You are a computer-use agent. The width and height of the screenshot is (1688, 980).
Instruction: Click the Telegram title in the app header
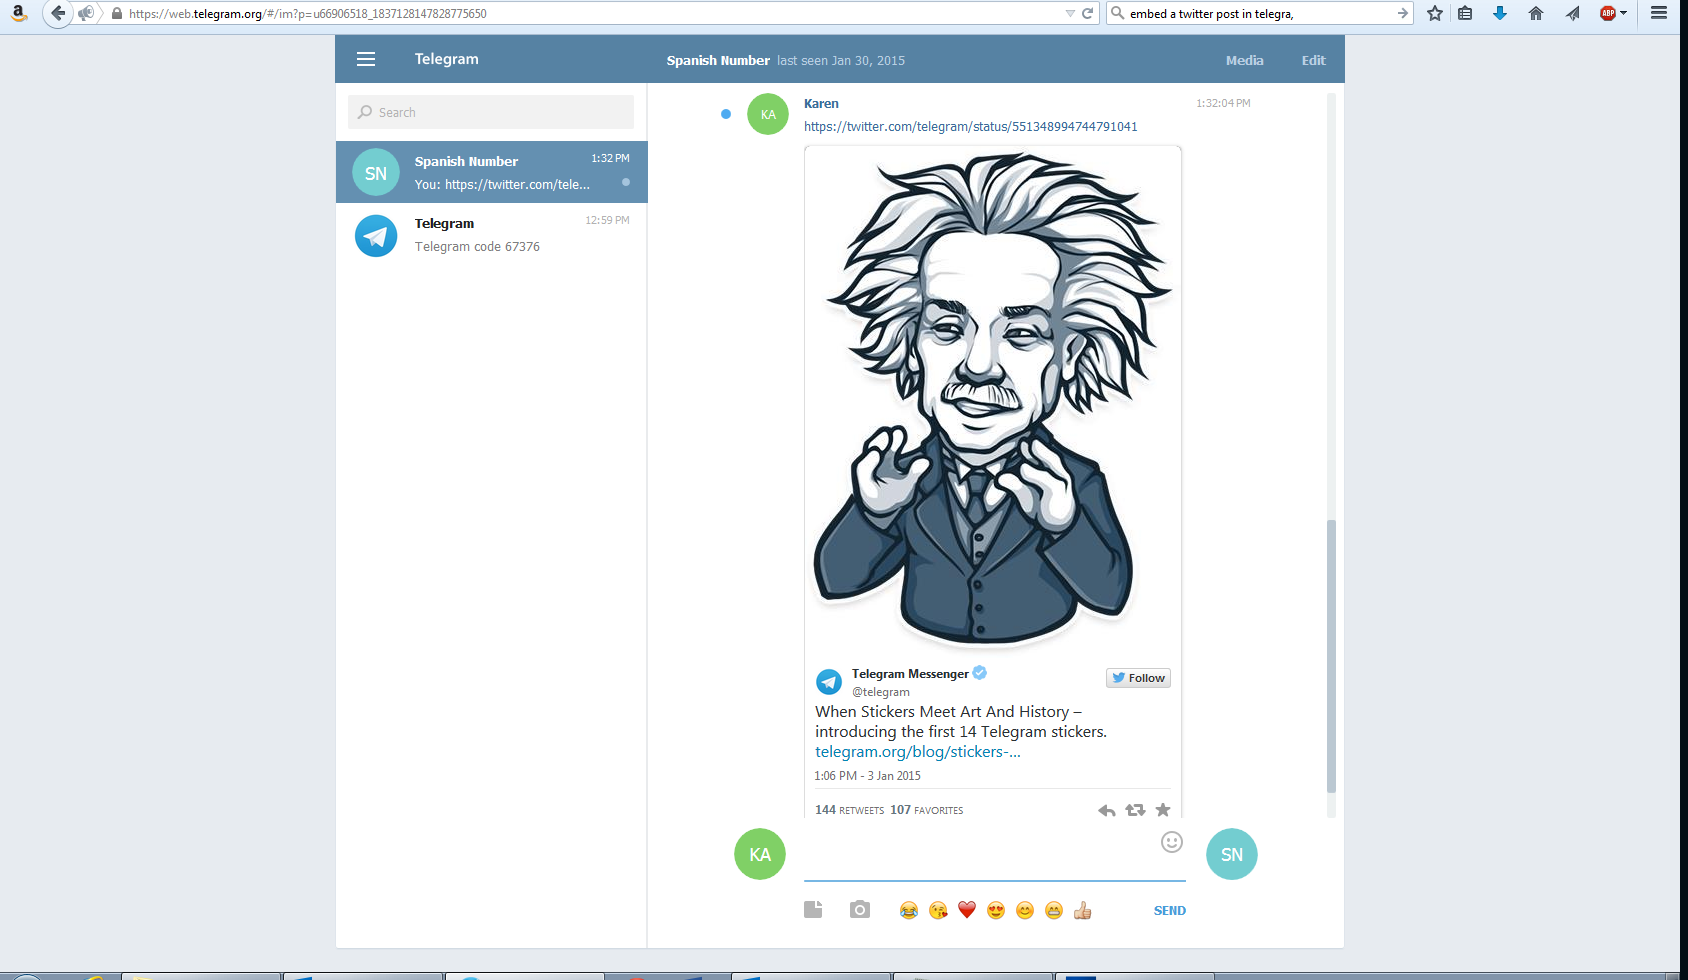(447, 59)
